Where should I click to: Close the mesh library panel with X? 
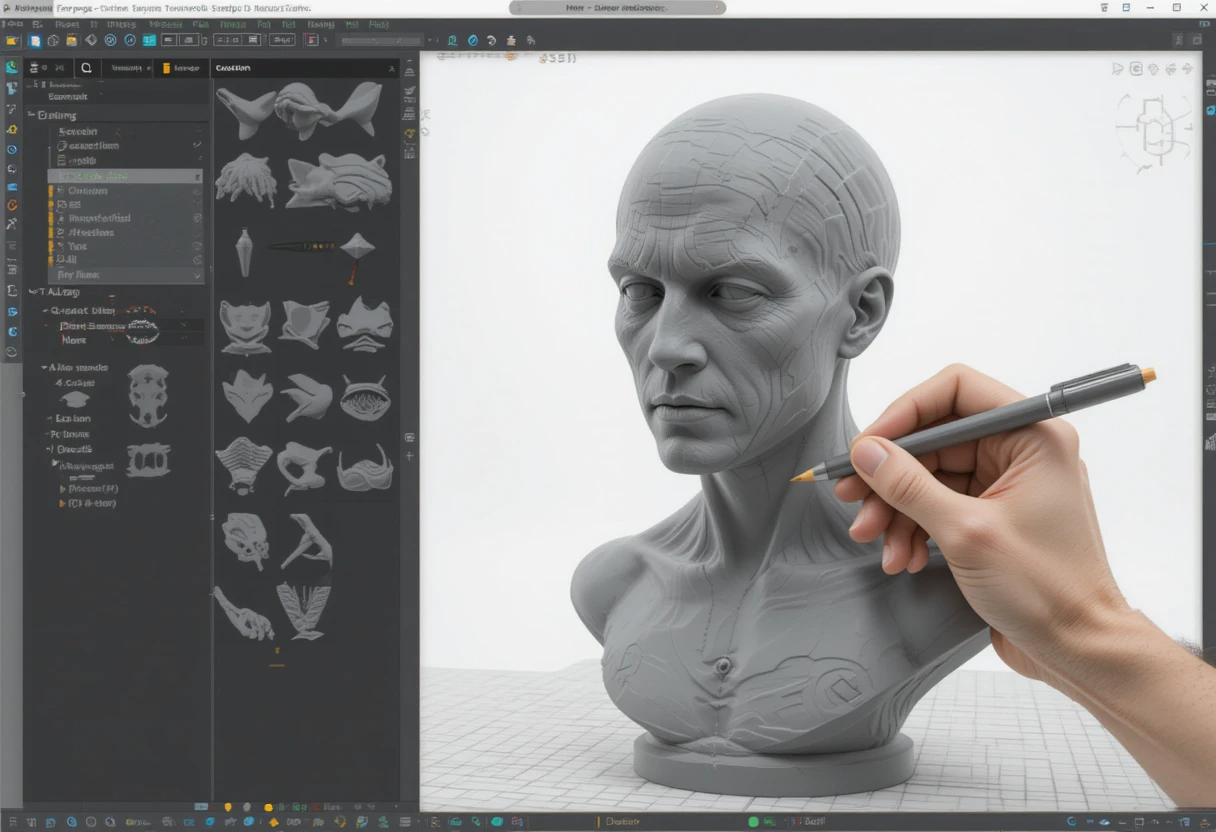(x=391, y=68)
